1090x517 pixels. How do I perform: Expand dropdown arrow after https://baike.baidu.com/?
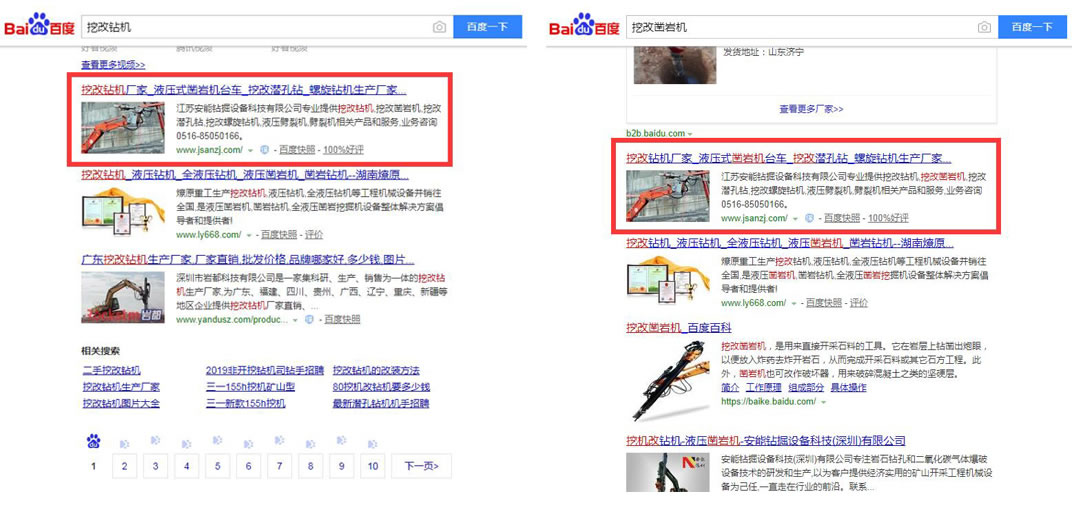[x=823, y=402]
